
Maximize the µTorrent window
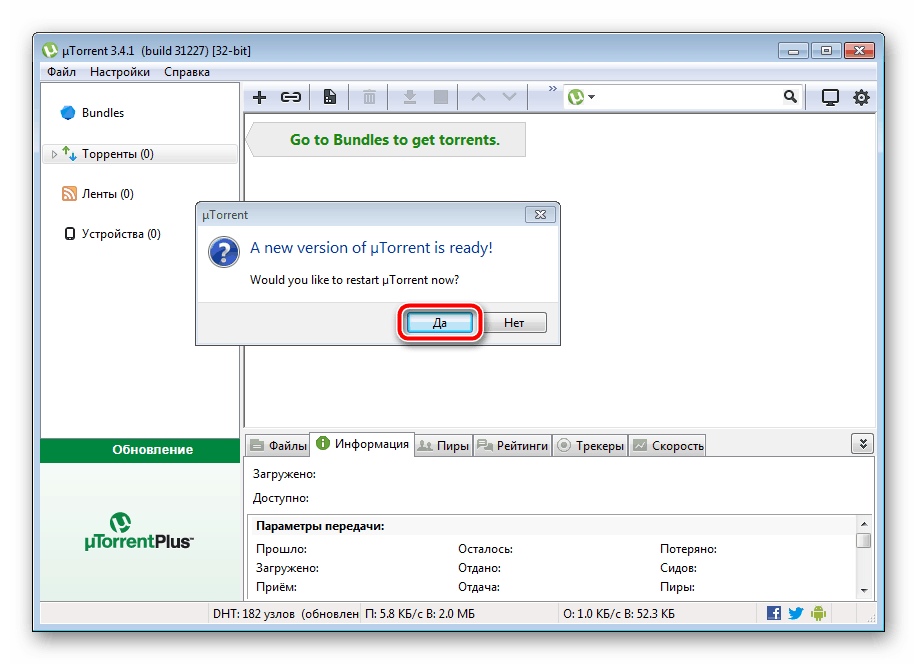pyautogui.click(x=826, y=51)
